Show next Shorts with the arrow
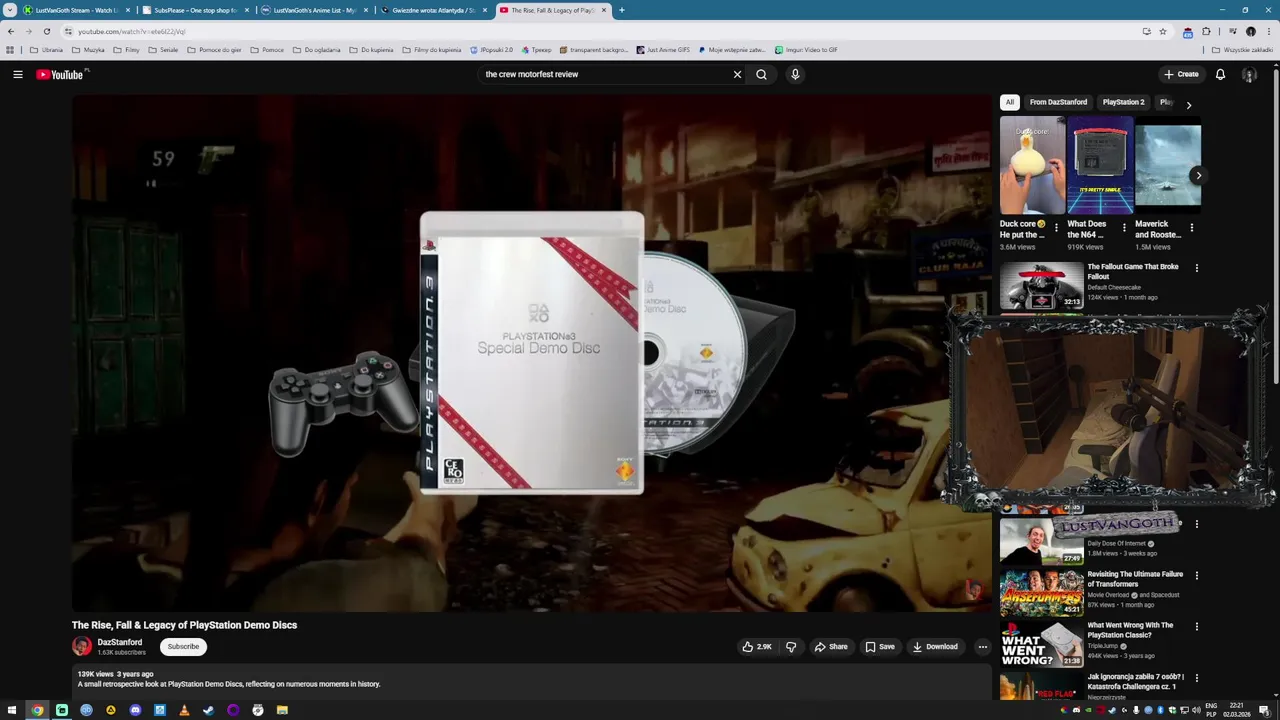Image resolution: width=1280 pixels, height=720 pixels. coord(1198,175)
